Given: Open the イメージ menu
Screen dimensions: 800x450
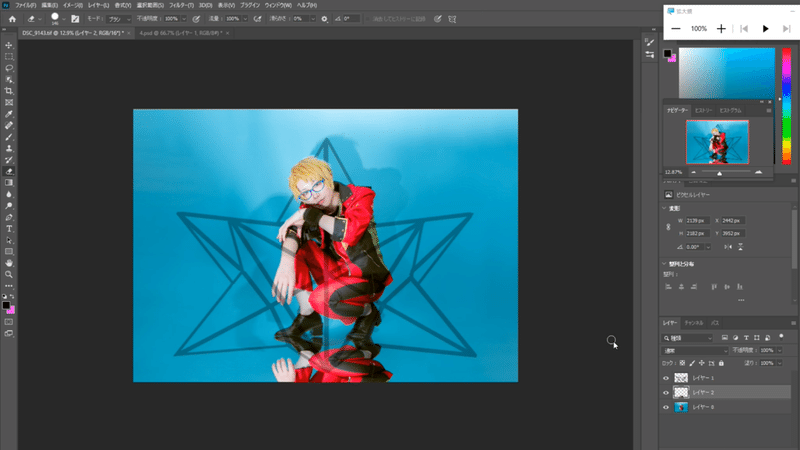Looking at the screenshot, I should (x=72, y=5).
